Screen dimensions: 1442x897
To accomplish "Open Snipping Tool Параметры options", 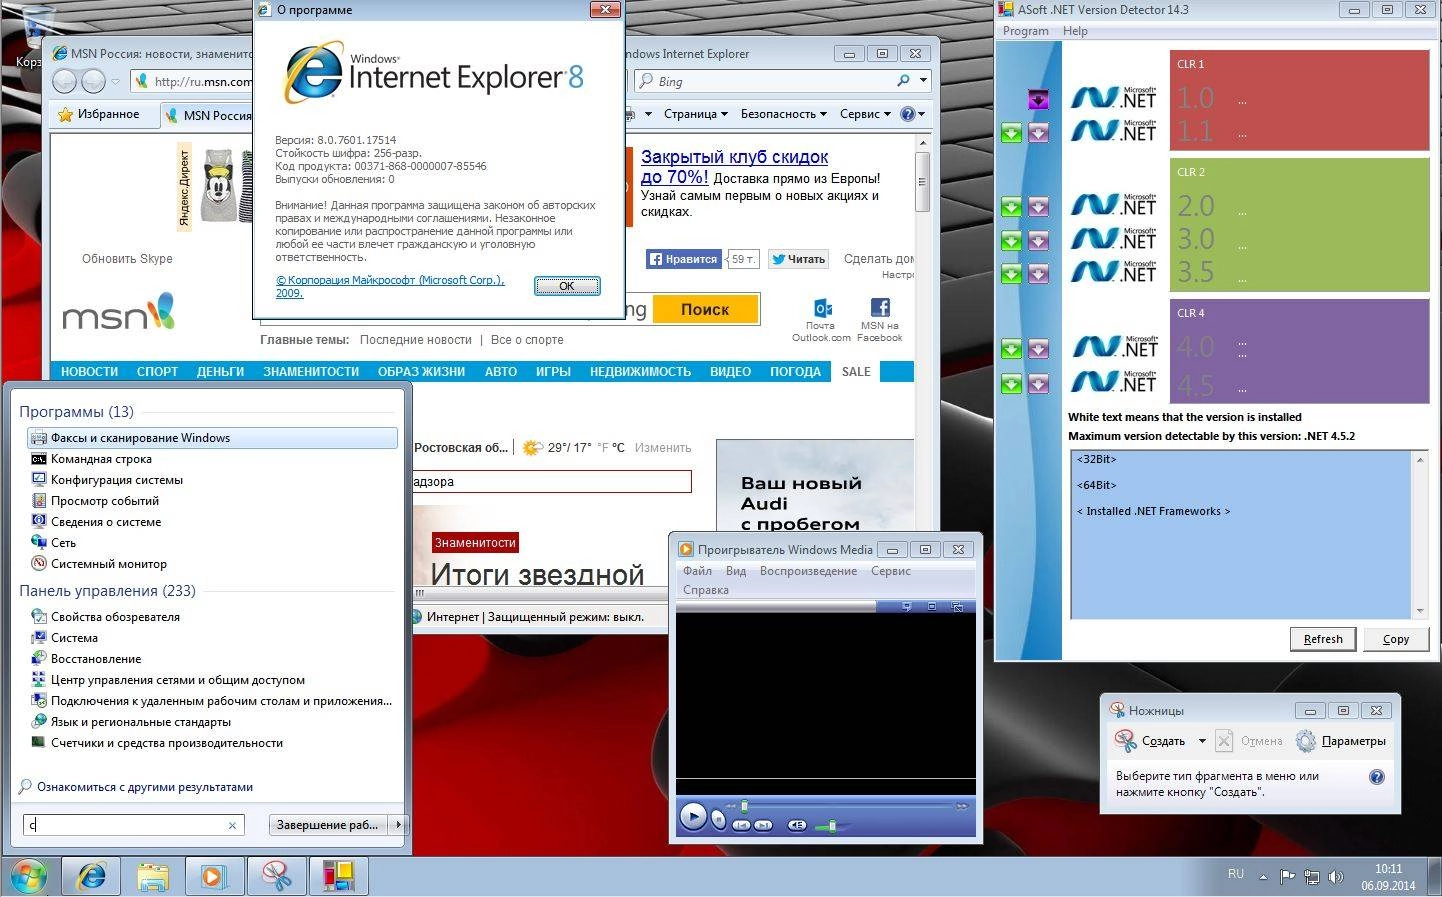I will (1341, 741).
